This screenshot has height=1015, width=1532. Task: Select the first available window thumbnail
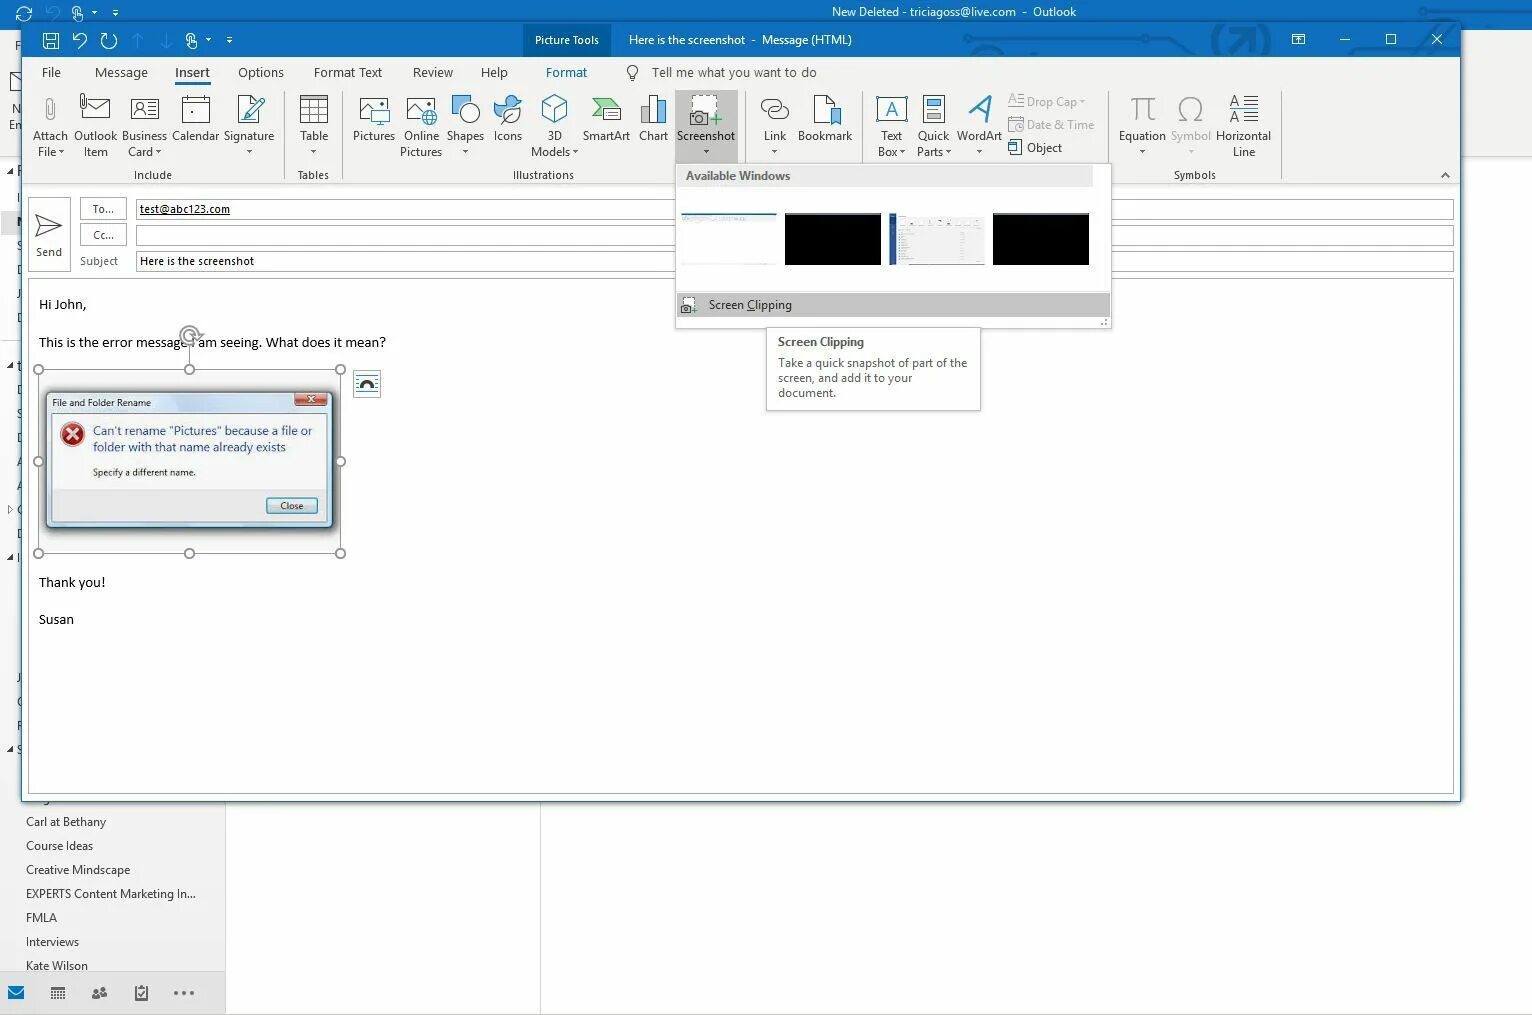[729, 239]
